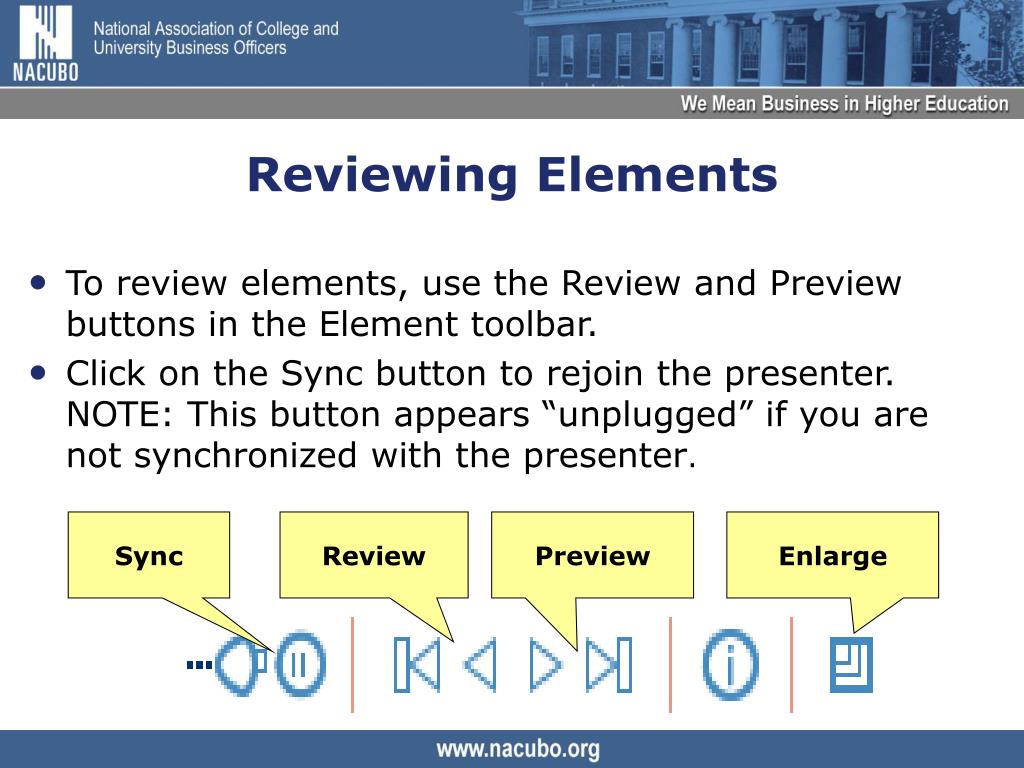Click the building photo in header
Screen dimensions: 1024x768
click(773, 43)
